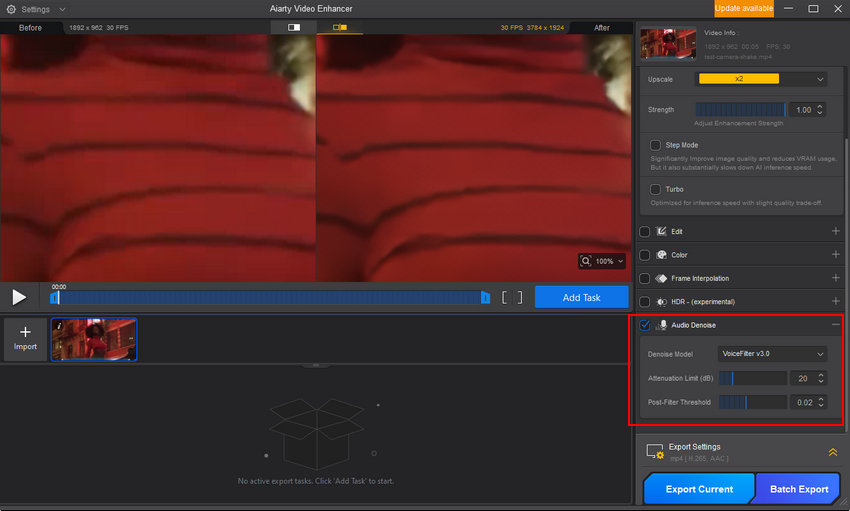Set trim end with right bracket icon

520,297
